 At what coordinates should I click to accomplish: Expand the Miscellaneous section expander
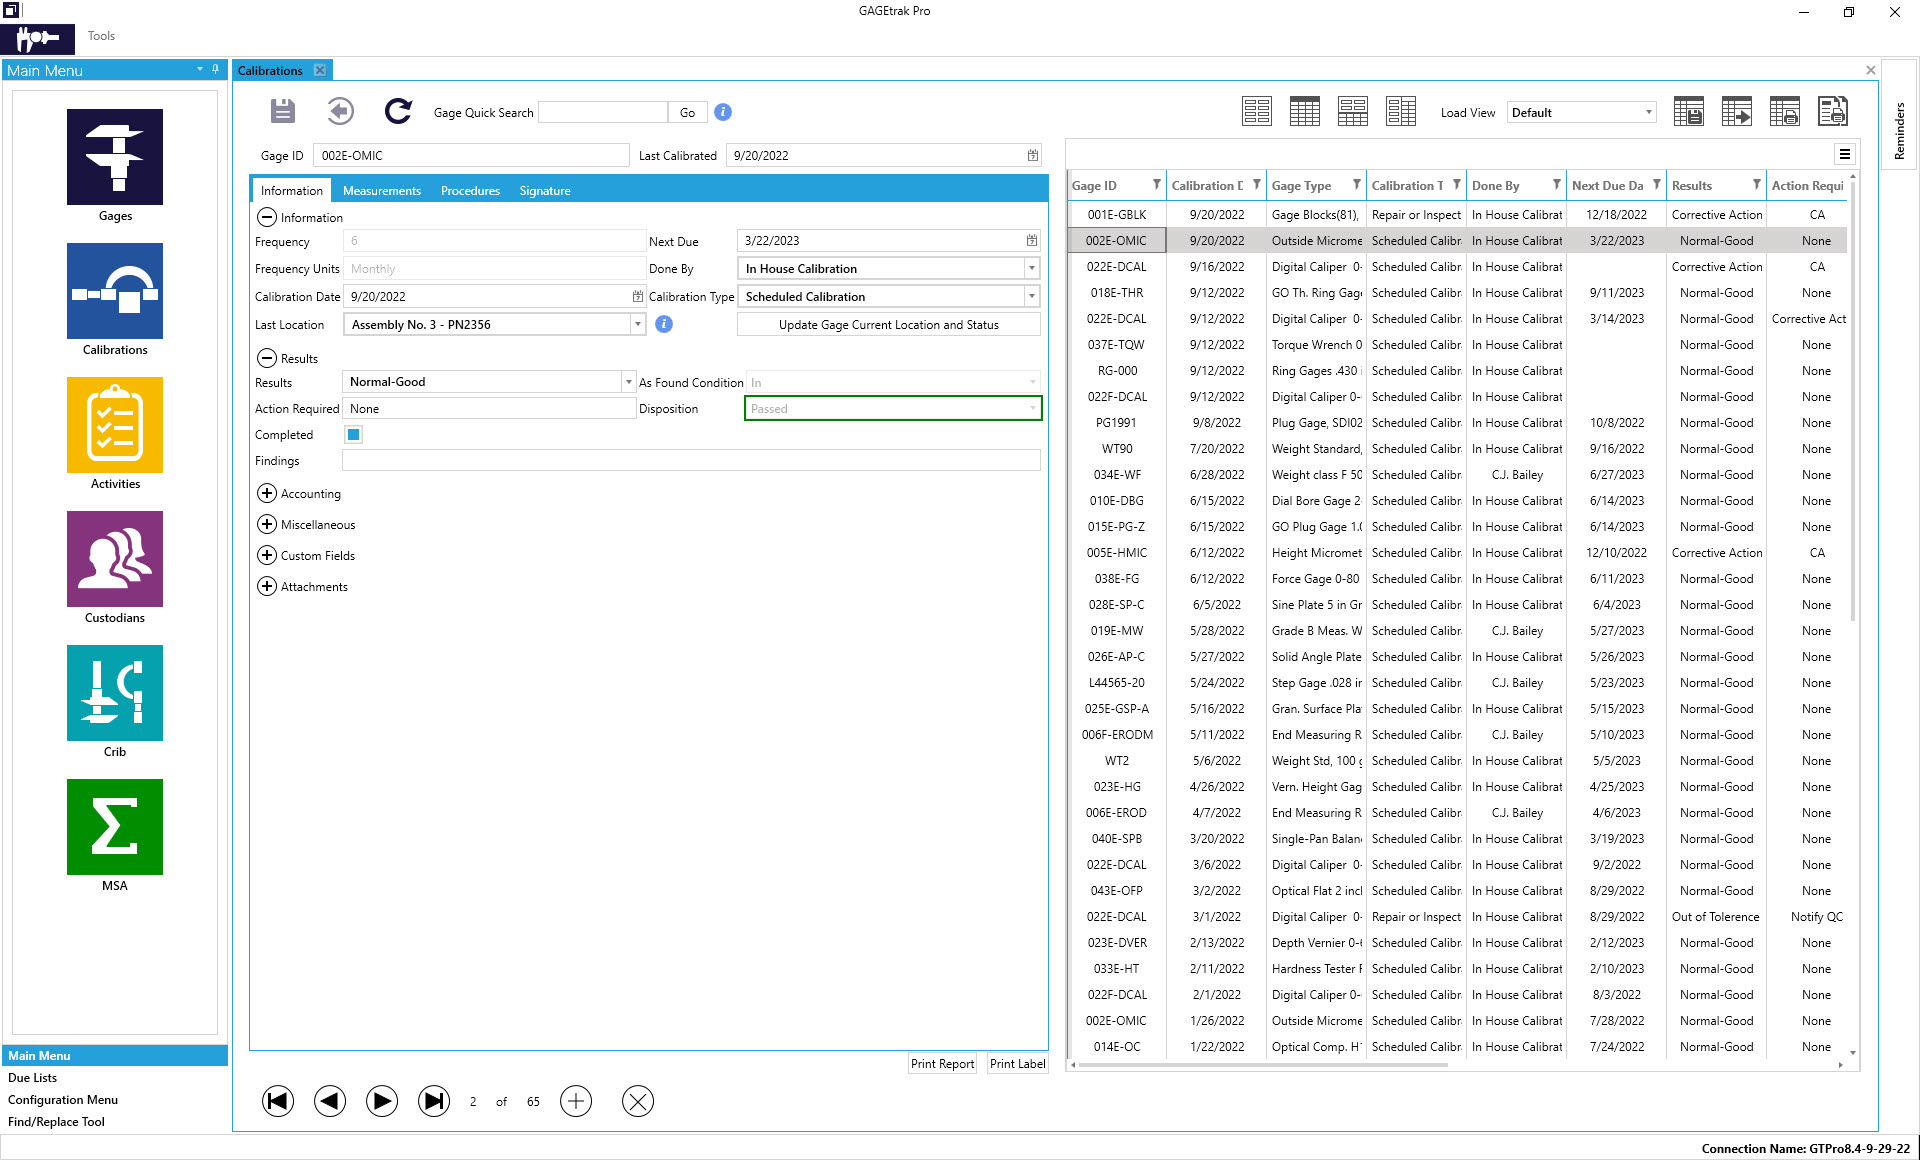267,524
